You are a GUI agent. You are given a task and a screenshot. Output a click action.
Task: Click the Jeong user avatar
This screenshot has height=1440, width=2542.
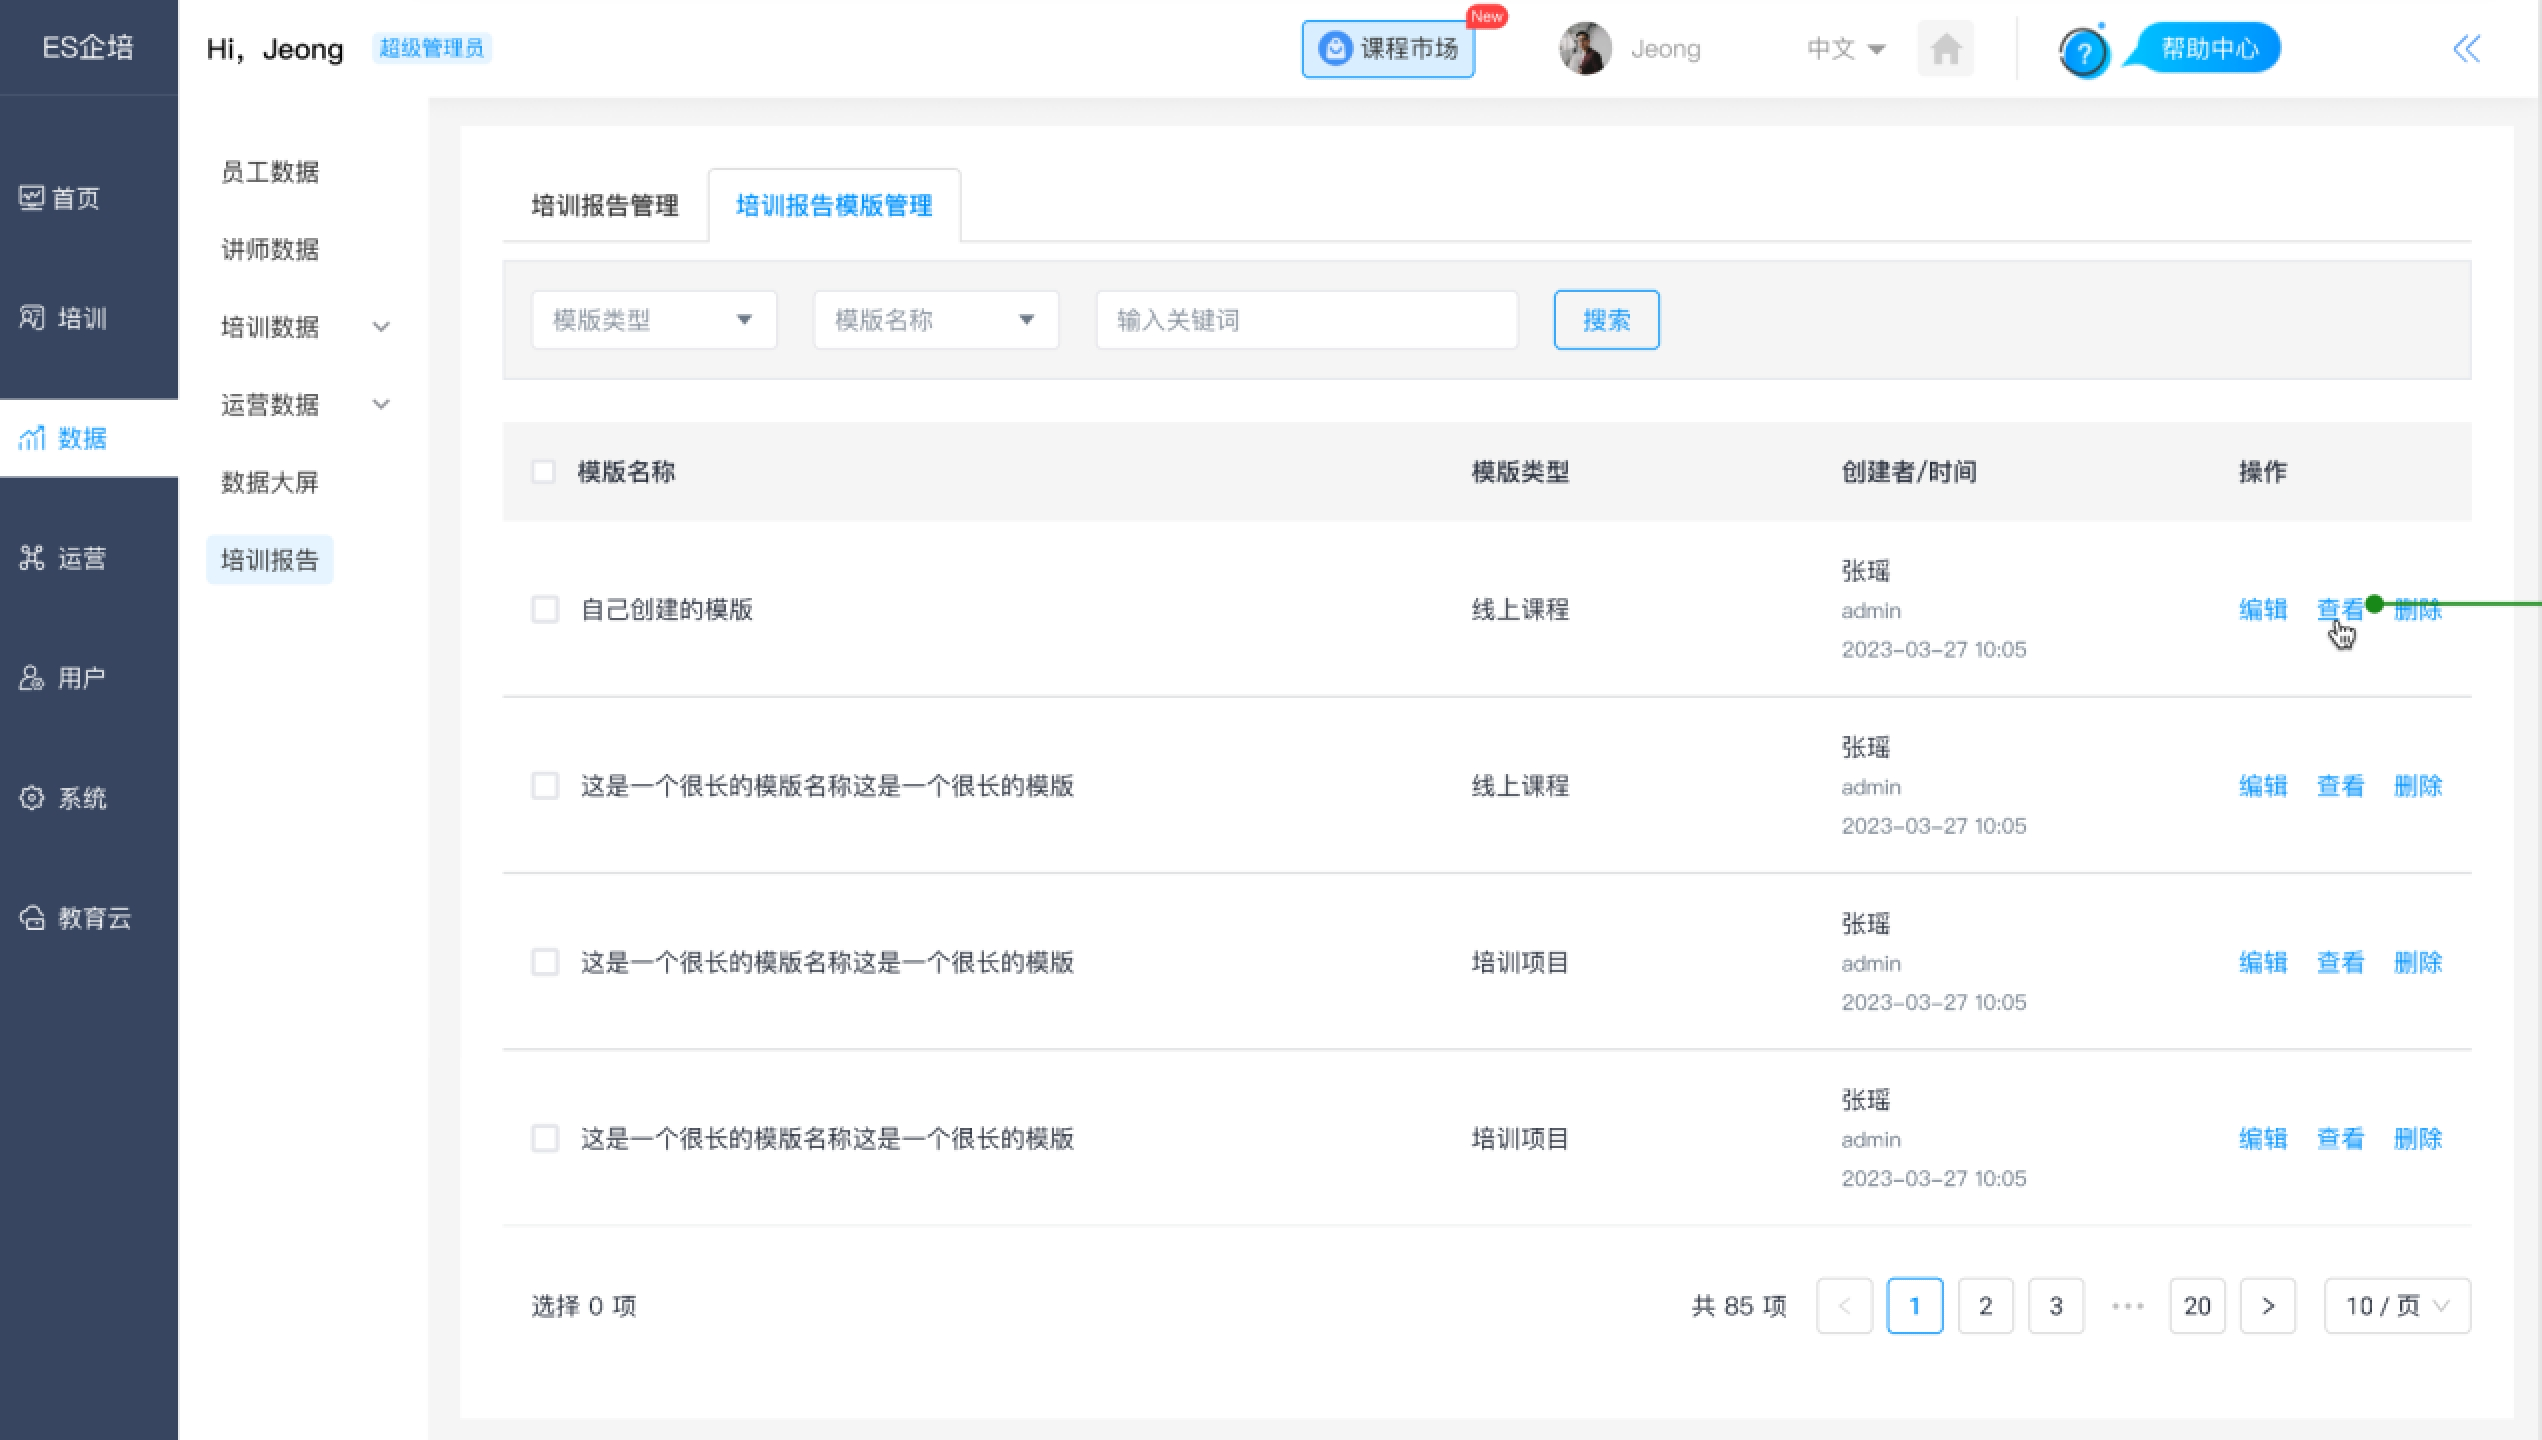coord(1585,48)
